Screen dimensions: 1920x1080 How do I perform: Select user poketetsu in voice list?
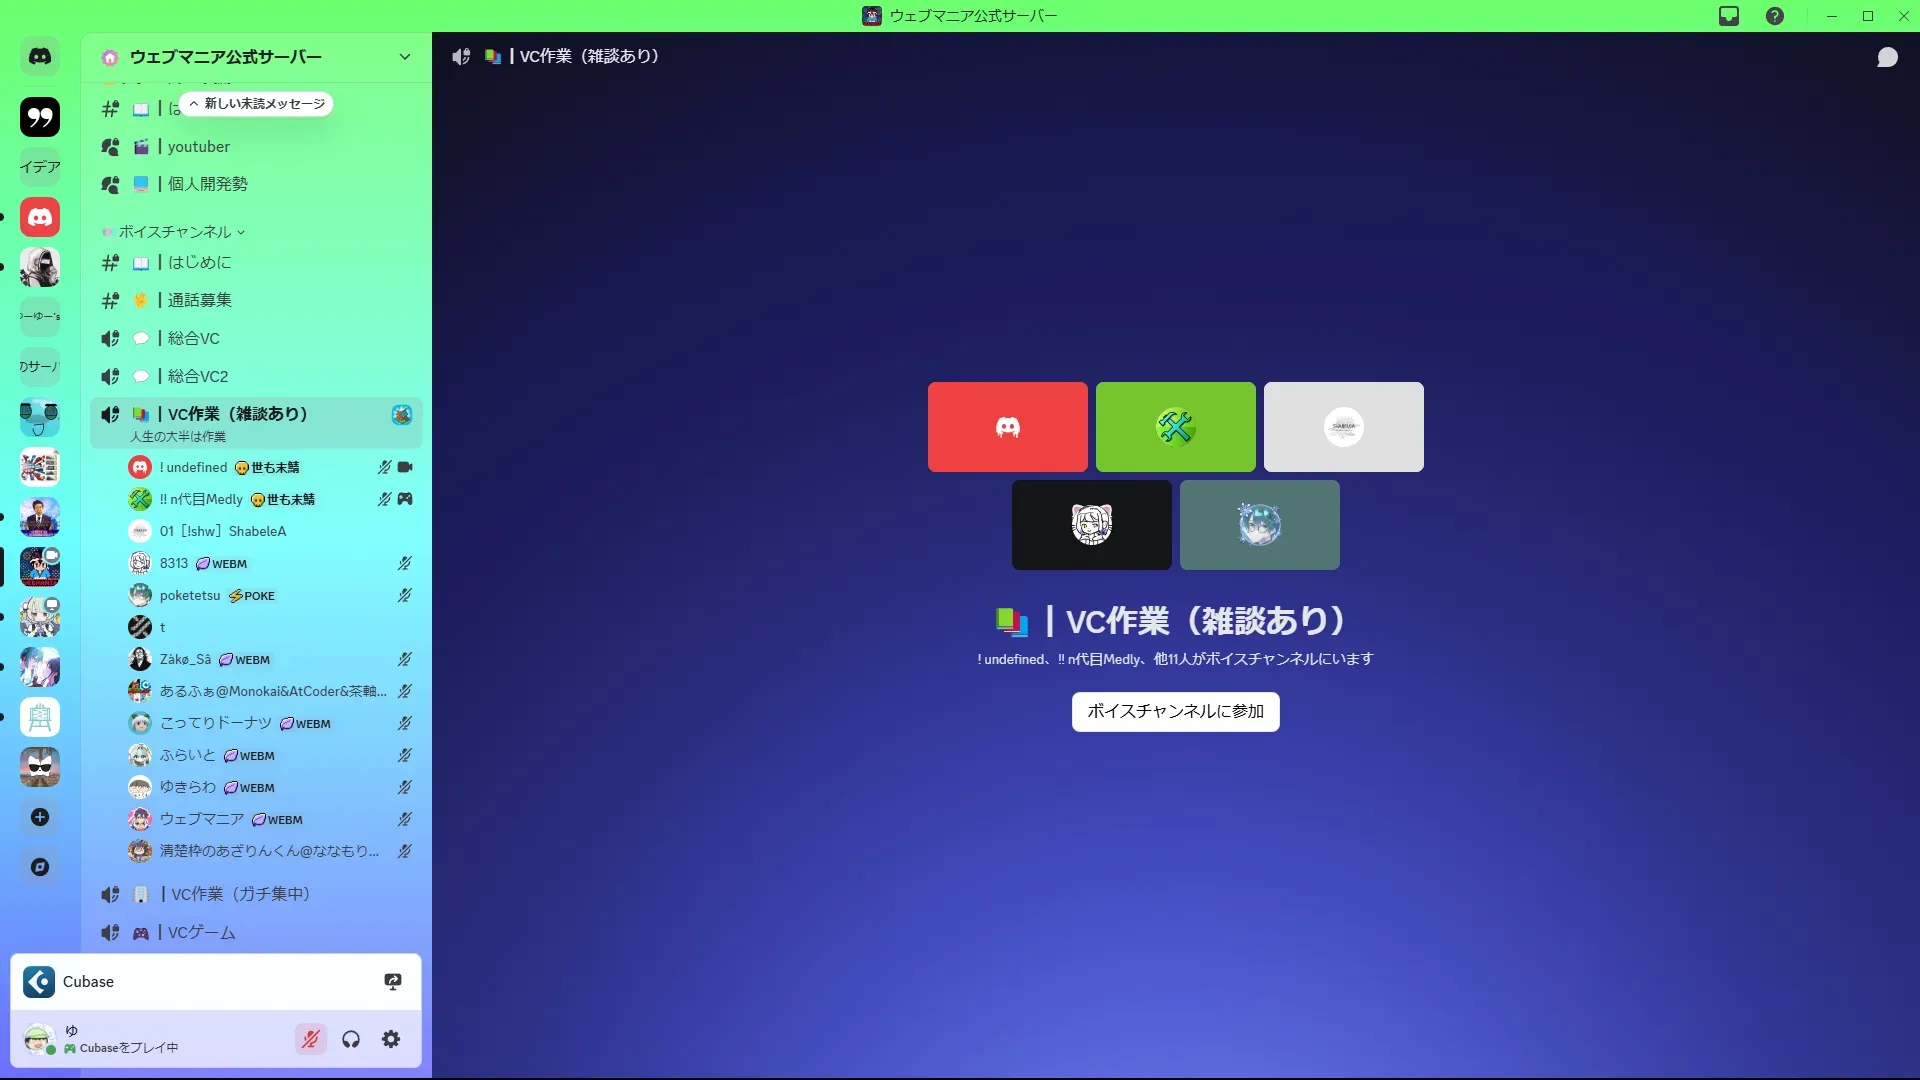[x=190, y=595]
